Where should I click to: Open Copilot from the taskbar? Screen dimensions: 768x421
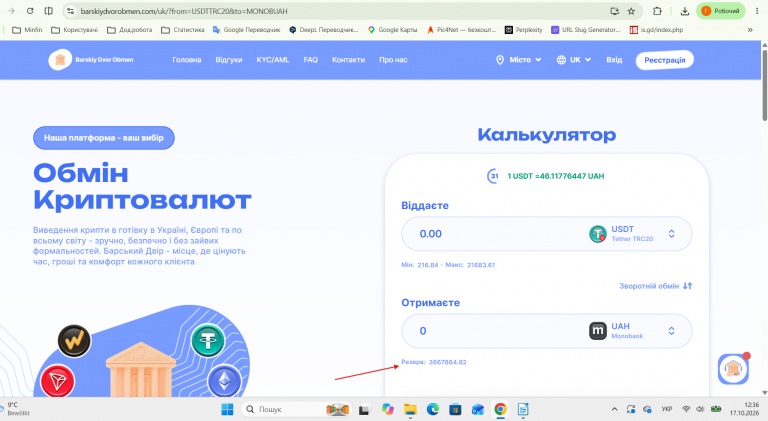[x=388, y=409]
